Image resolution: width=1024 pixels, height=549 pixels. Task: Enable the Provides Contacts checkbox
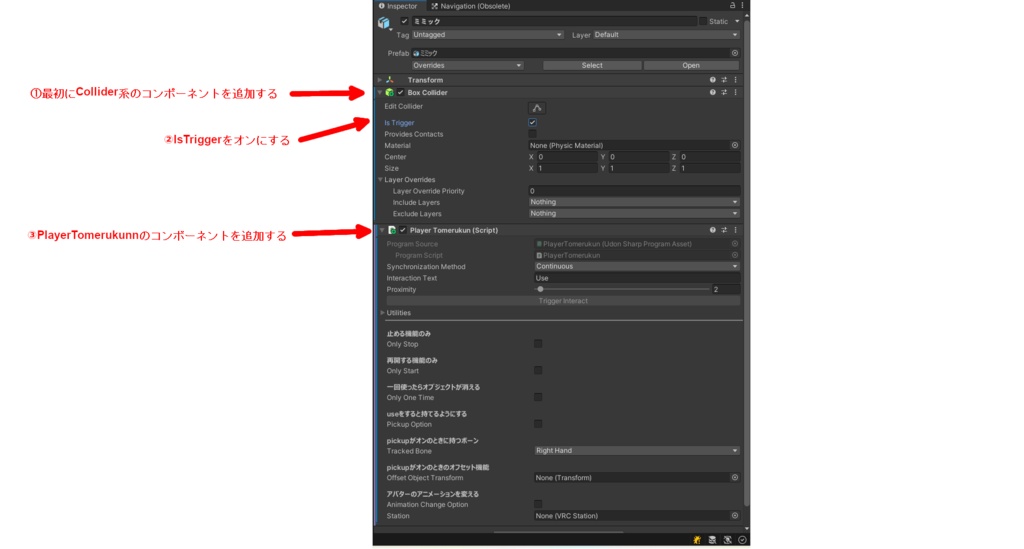[533, 134]
